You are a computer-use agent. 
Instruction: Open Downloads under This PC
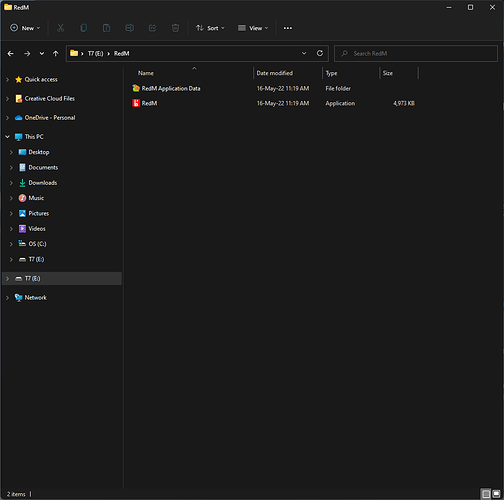43,183
